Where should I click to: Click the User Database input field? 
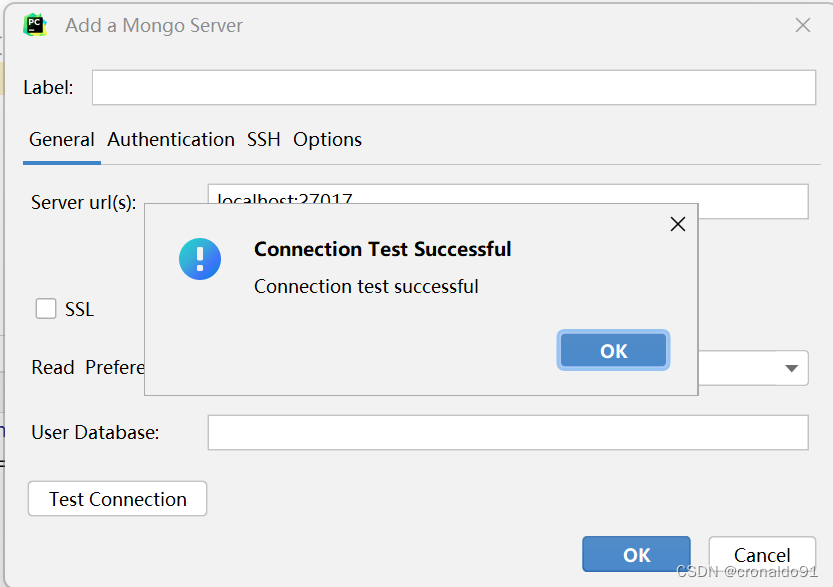(508, 432)
